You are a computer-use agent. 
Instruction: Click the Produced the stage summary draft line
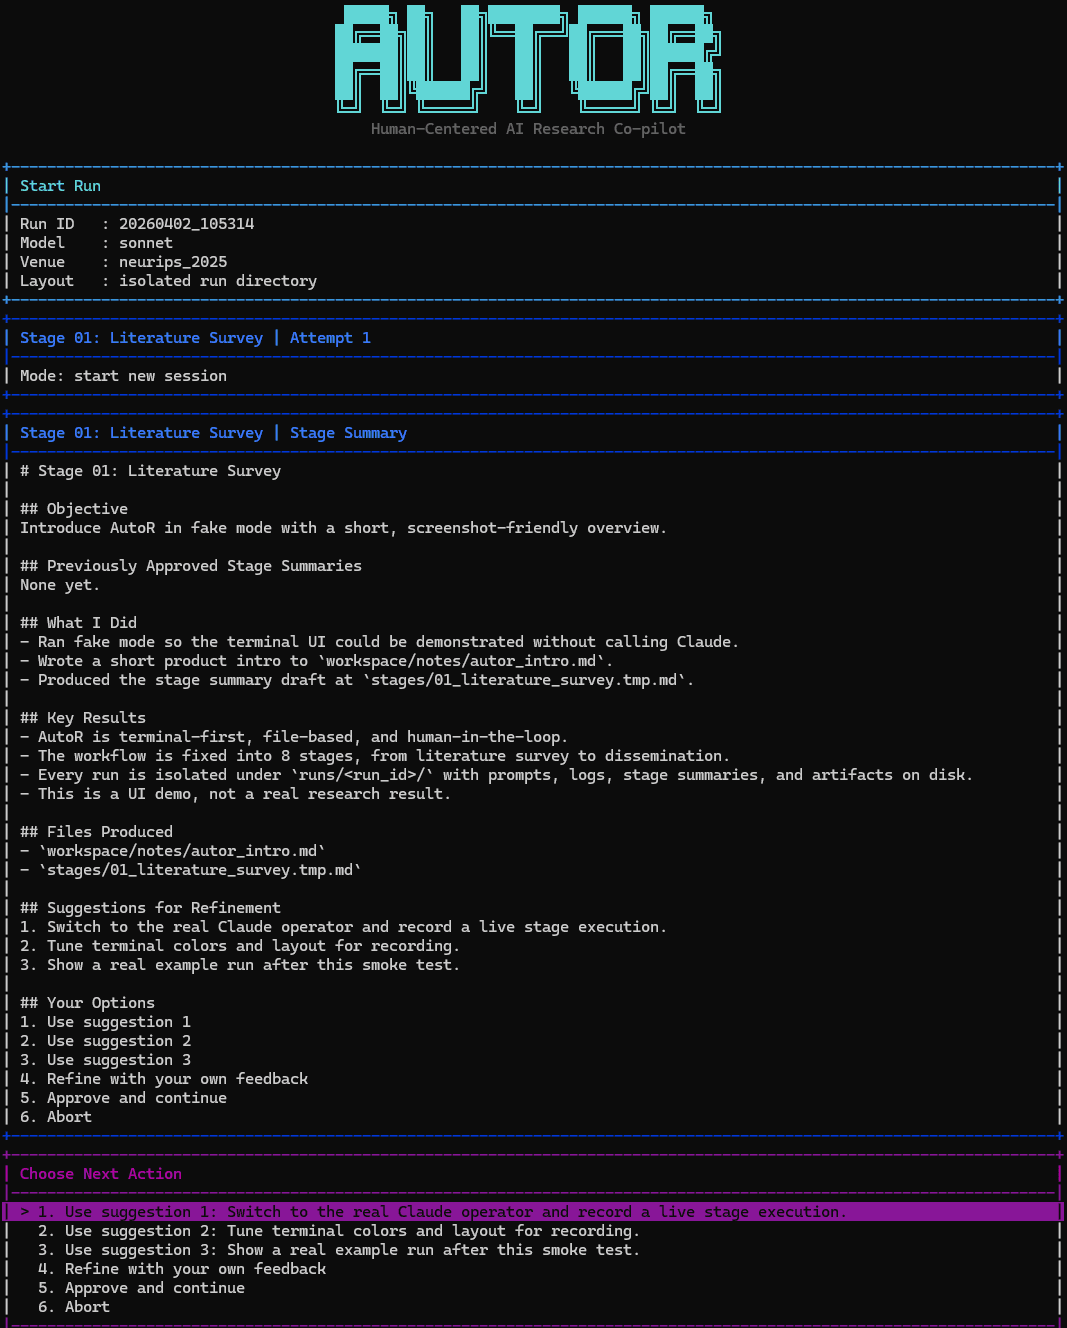pos(357,680)
